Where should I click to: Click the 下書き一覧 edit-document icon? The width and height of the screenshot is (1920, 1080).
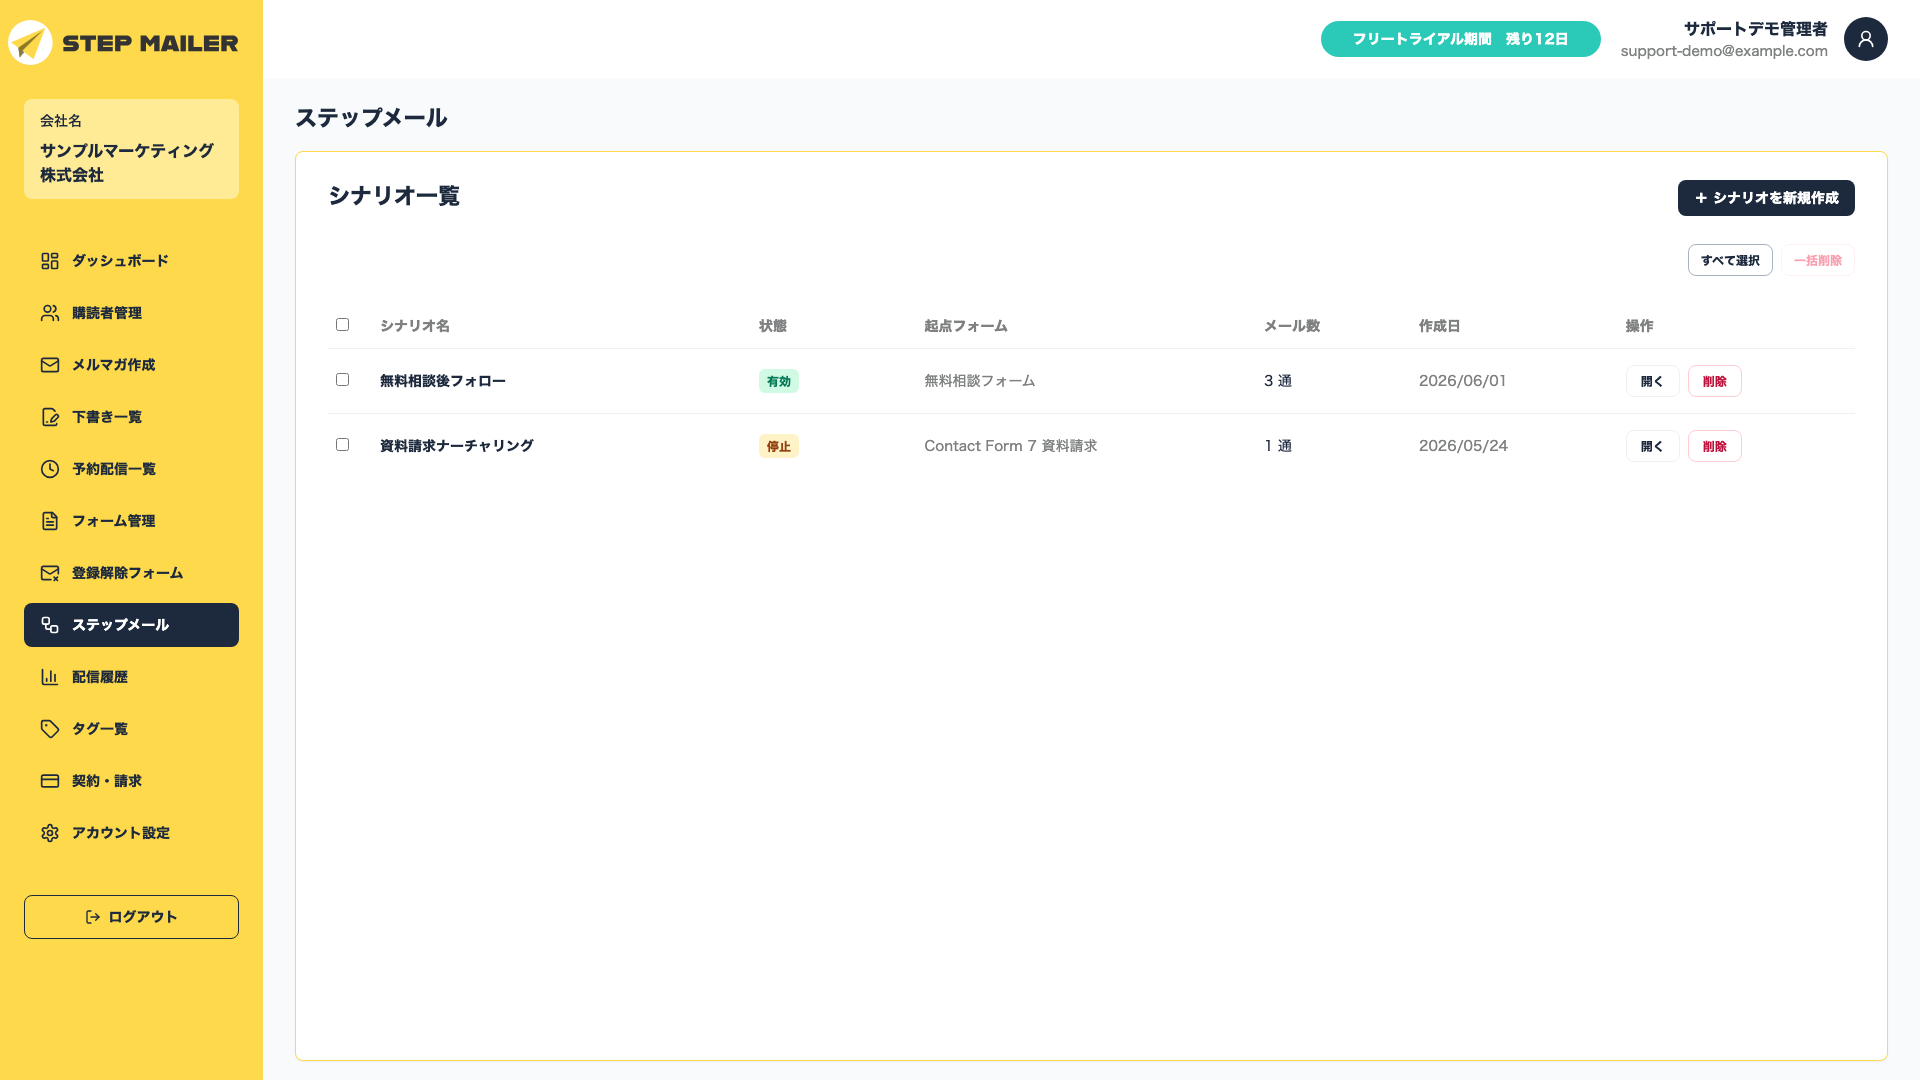[x=50, y=417]
